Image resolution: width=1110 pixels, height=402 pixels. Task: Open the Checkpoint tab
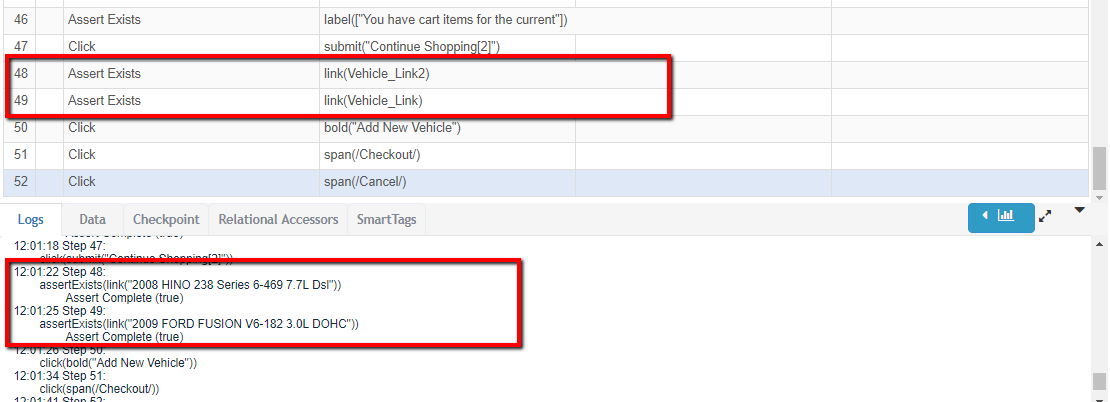[166, 219]
